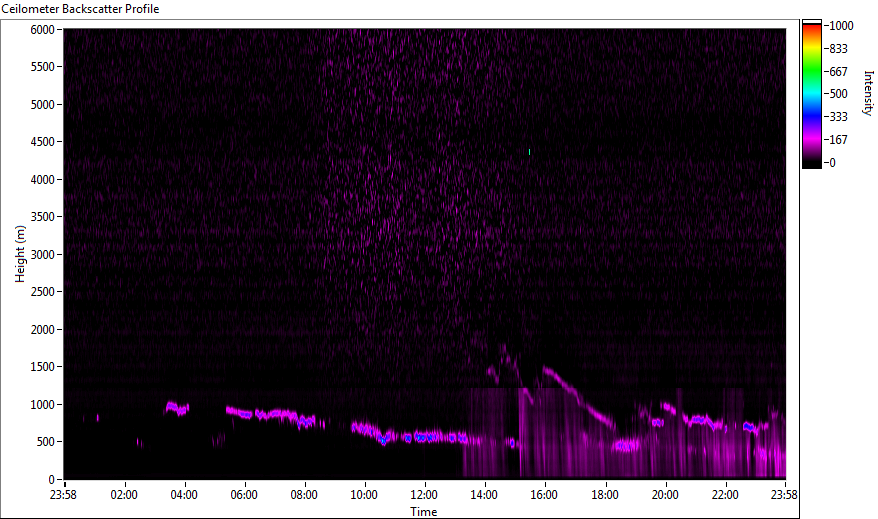Select the 2500 height axis label
Viewport: 878px width, 519px height.
pos(43,292)
